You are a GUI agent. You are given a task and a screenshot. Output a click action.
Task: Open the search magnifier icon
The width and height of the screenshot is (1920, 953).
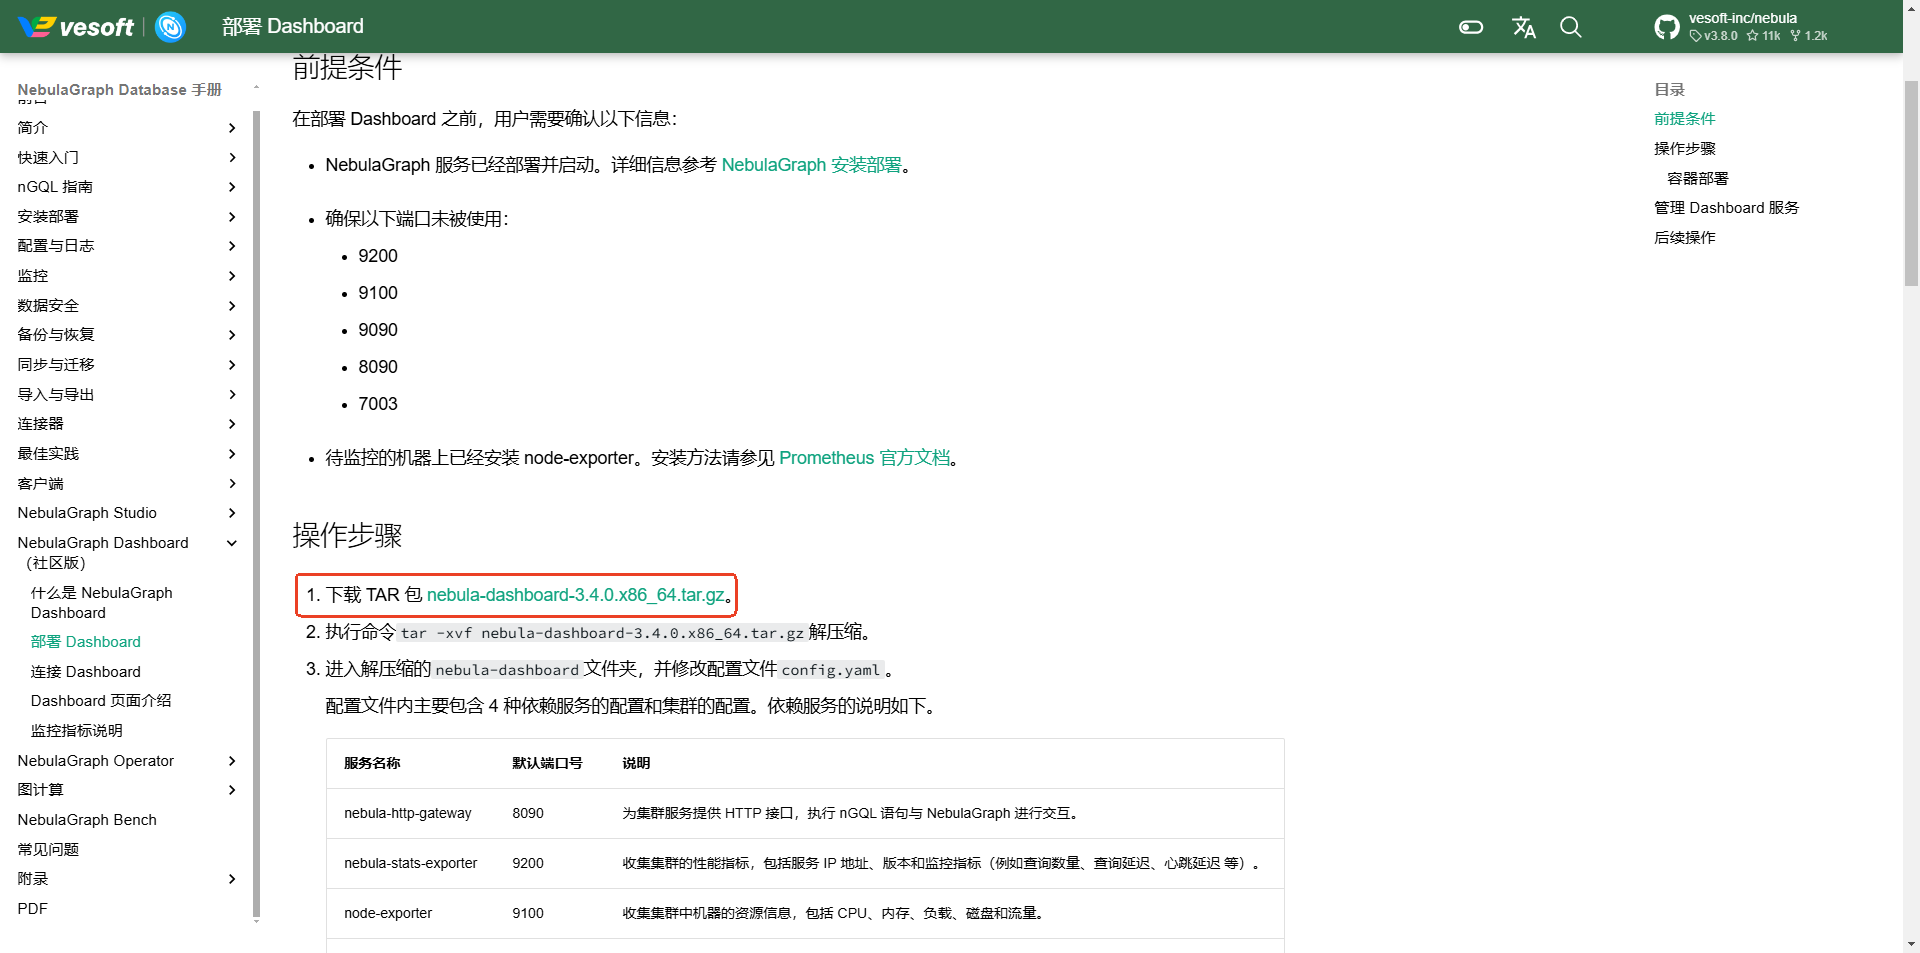tap(1571, 27)
